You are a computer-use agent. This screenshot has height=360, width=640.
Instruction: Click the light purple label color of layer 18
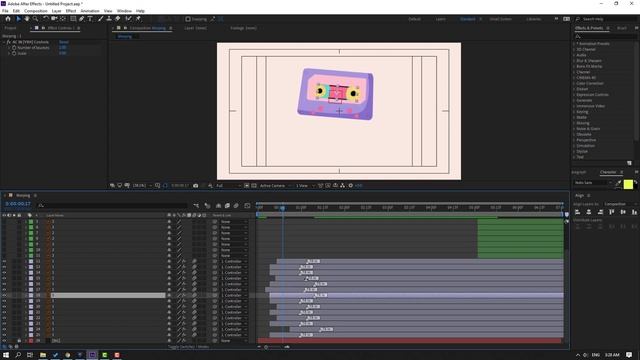click(x=31, y=295)
